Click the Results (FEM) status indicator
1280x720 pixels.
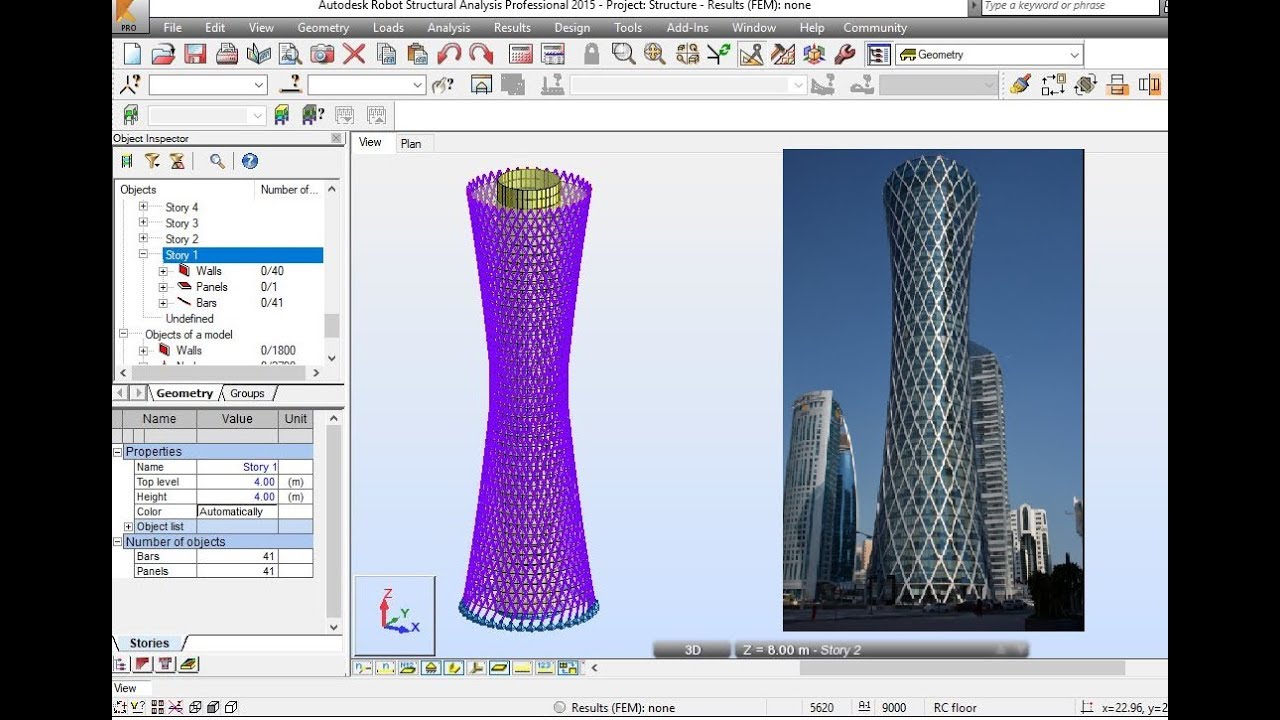coord(615,708)
